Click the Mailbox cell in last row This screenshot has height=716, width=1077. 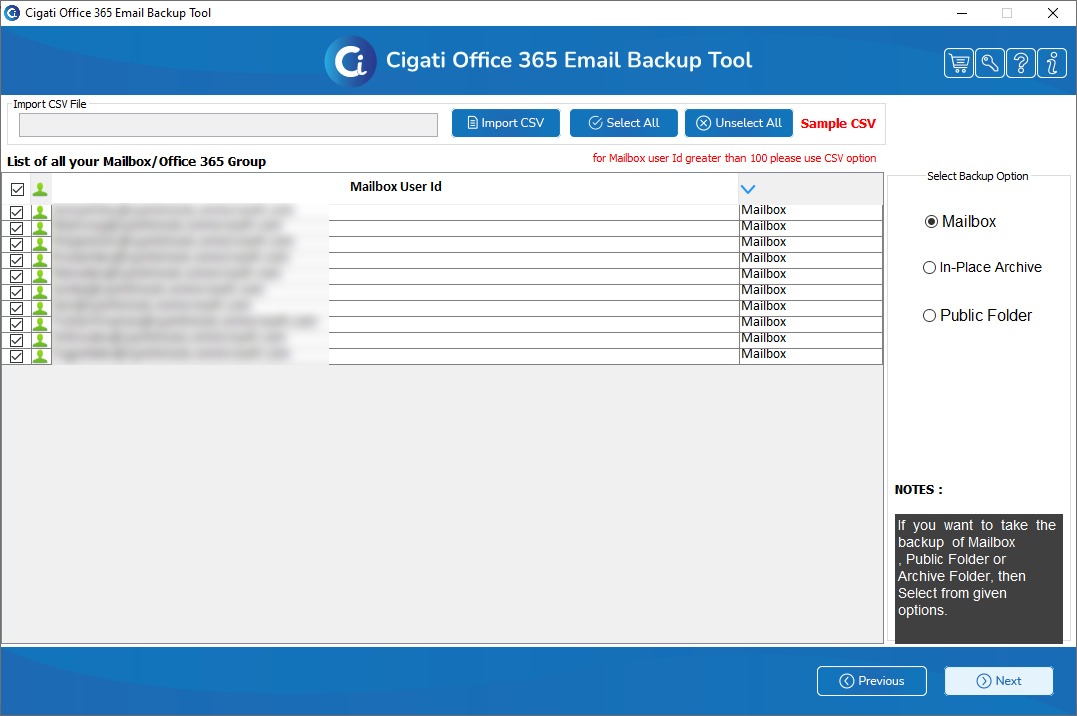click(x=810, y=355)
